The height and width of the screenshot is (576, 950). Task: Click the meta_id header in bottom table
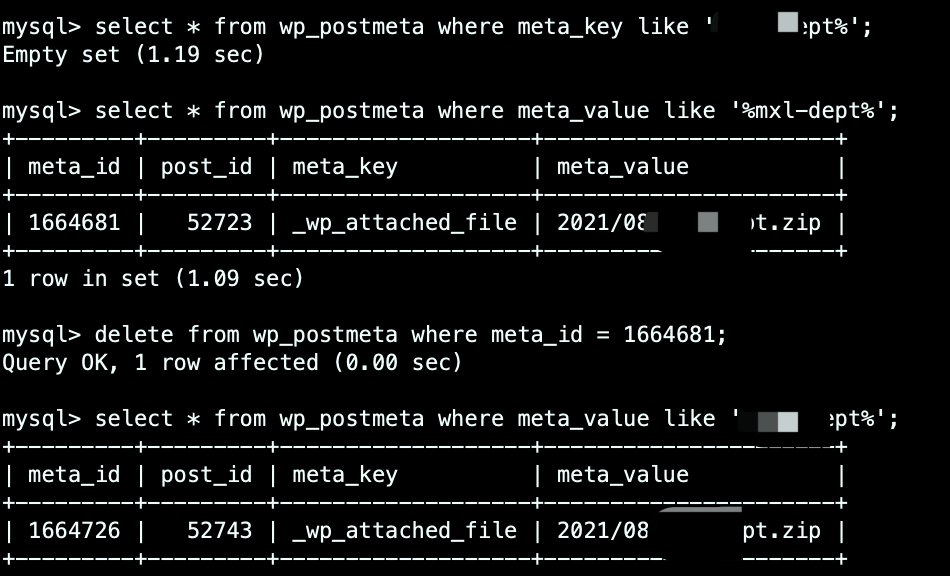point(74,474)
